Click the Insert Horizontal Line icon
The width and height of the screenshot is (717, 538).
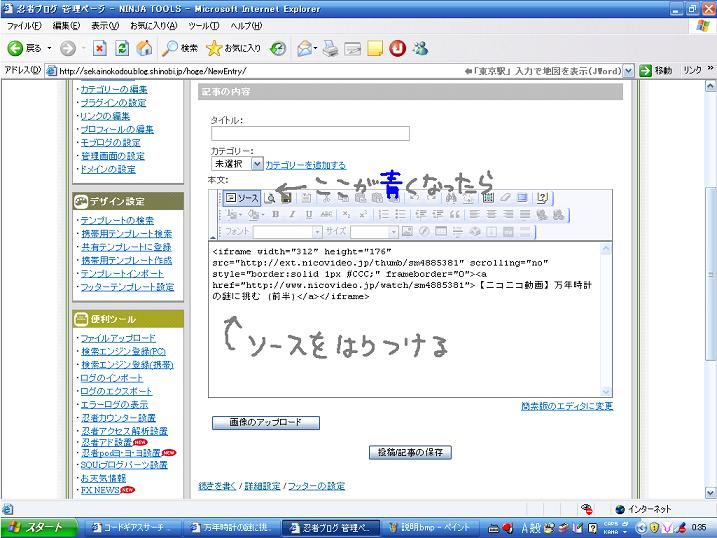(458, 231)
